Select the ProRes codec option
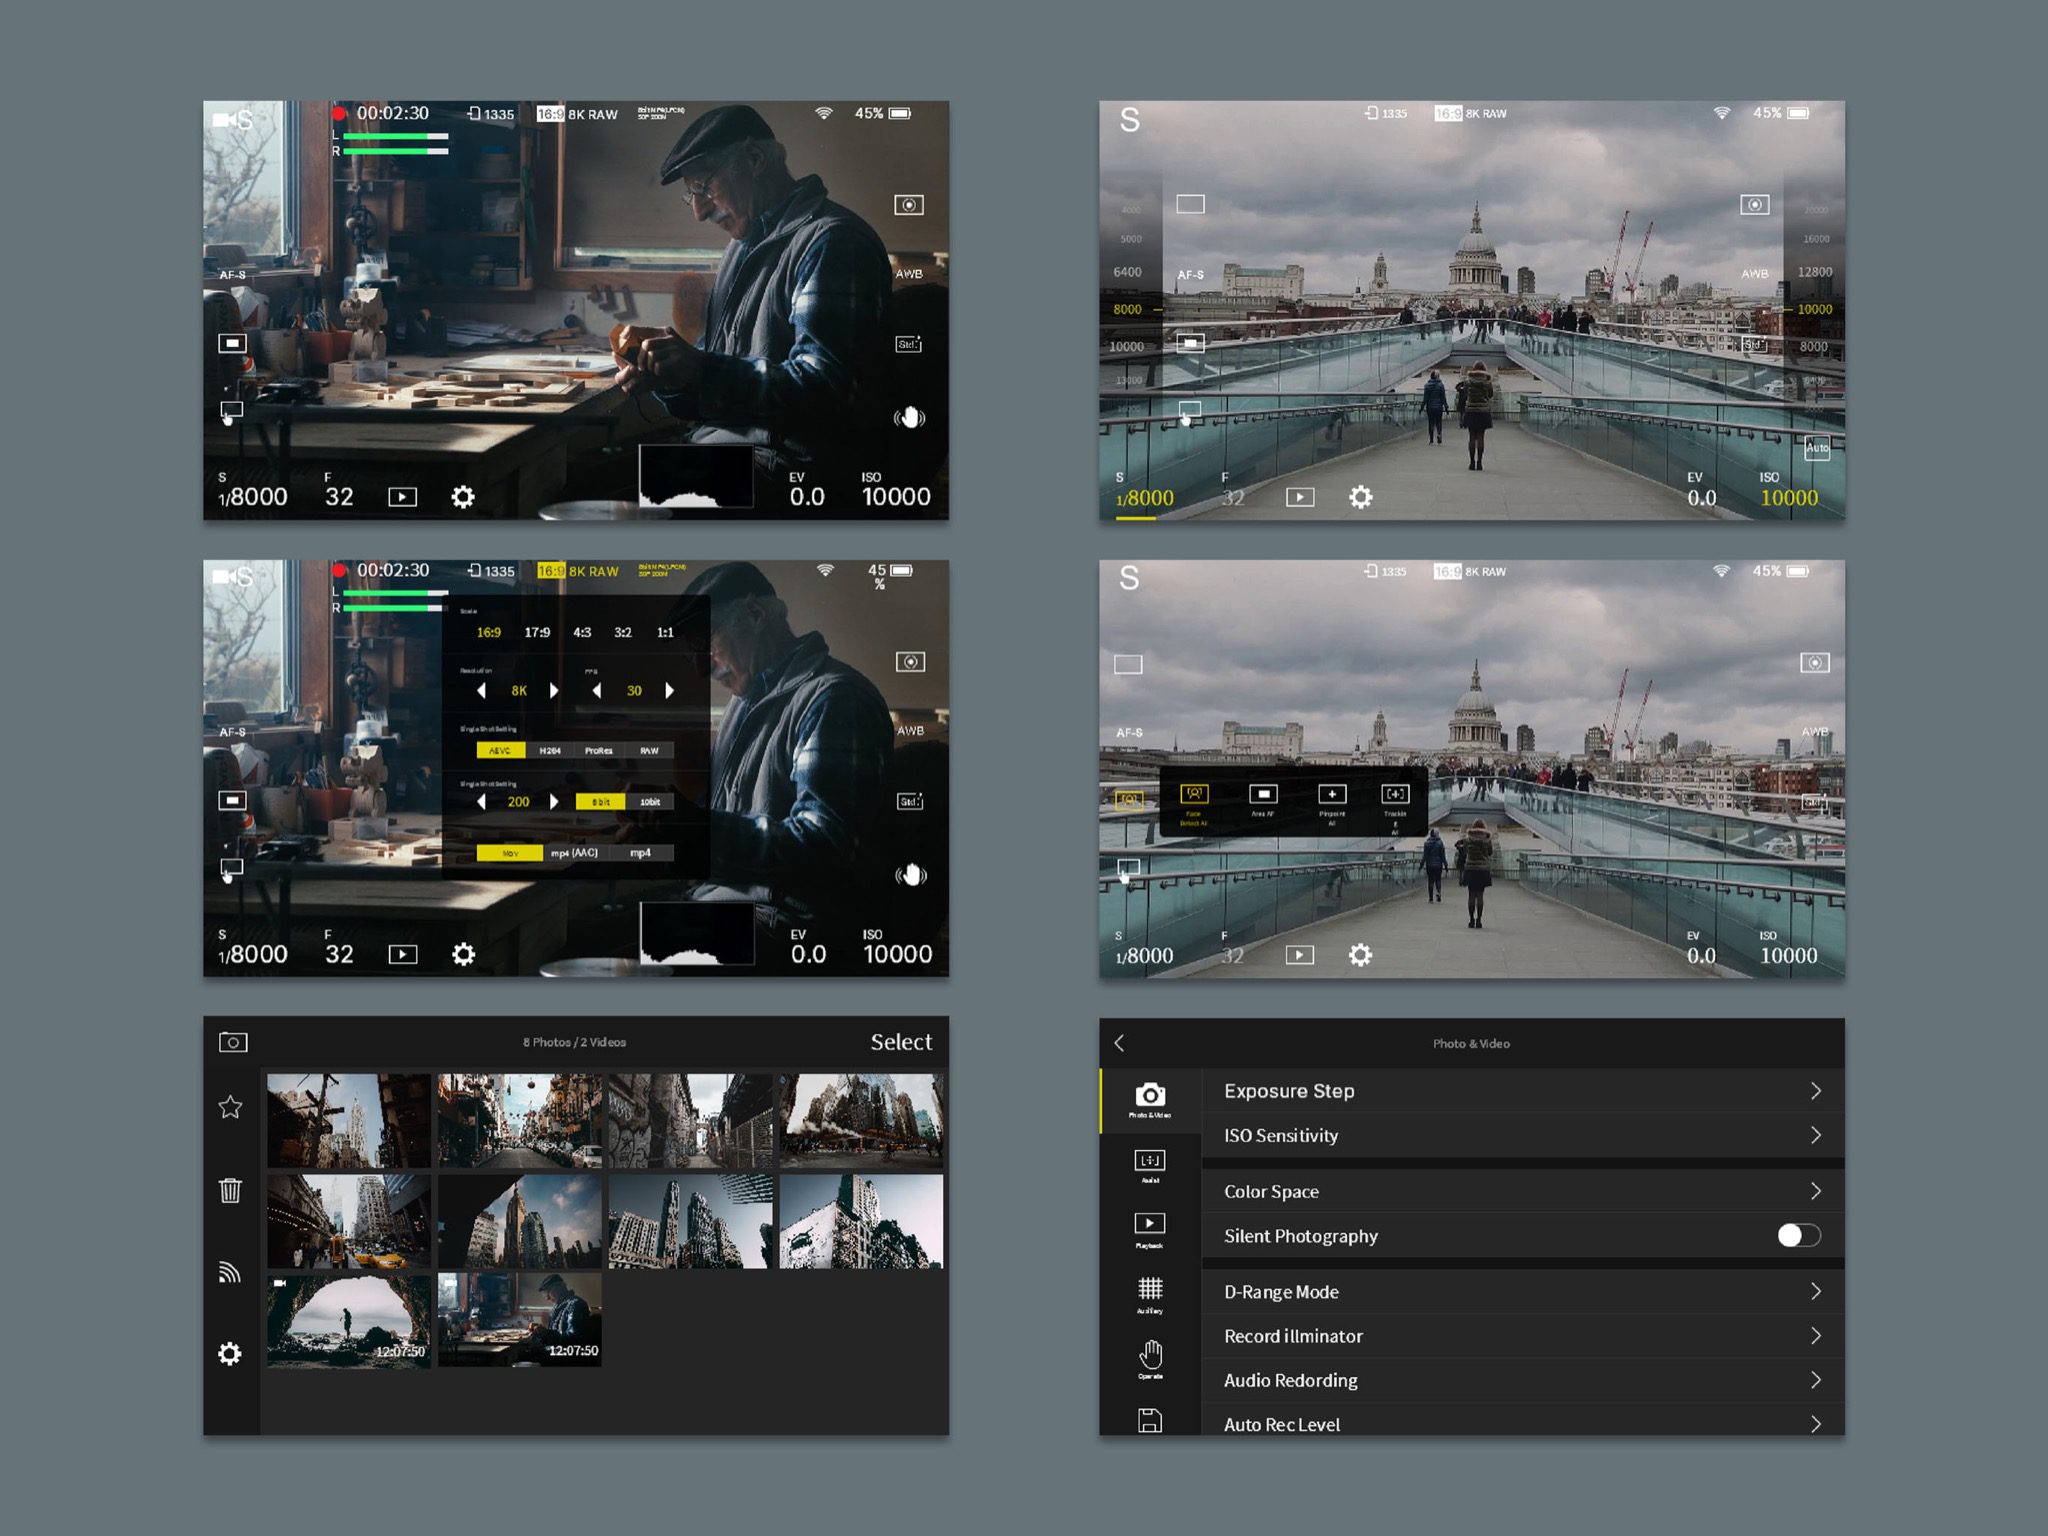 point(599,750)
